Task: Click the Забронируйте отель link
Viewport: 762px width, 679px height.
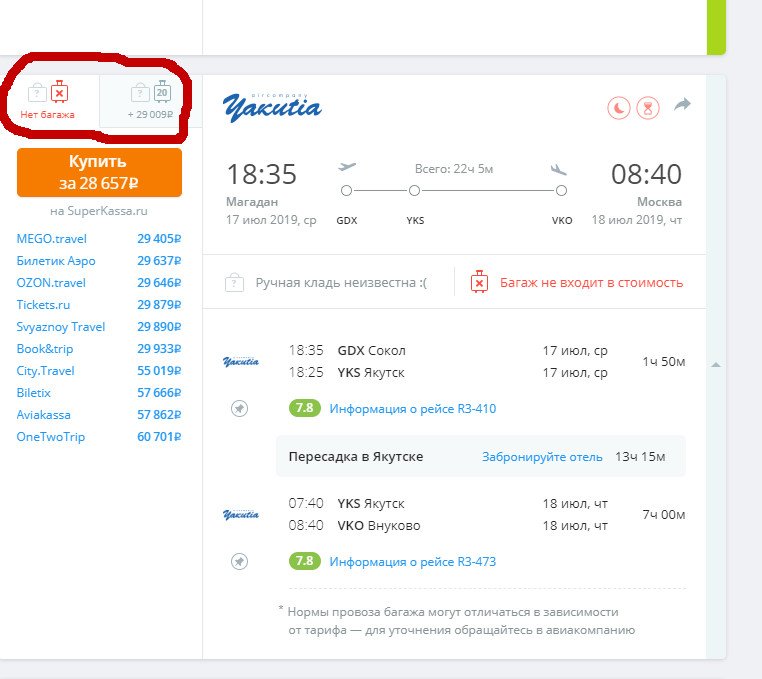Action: point(542,457)
